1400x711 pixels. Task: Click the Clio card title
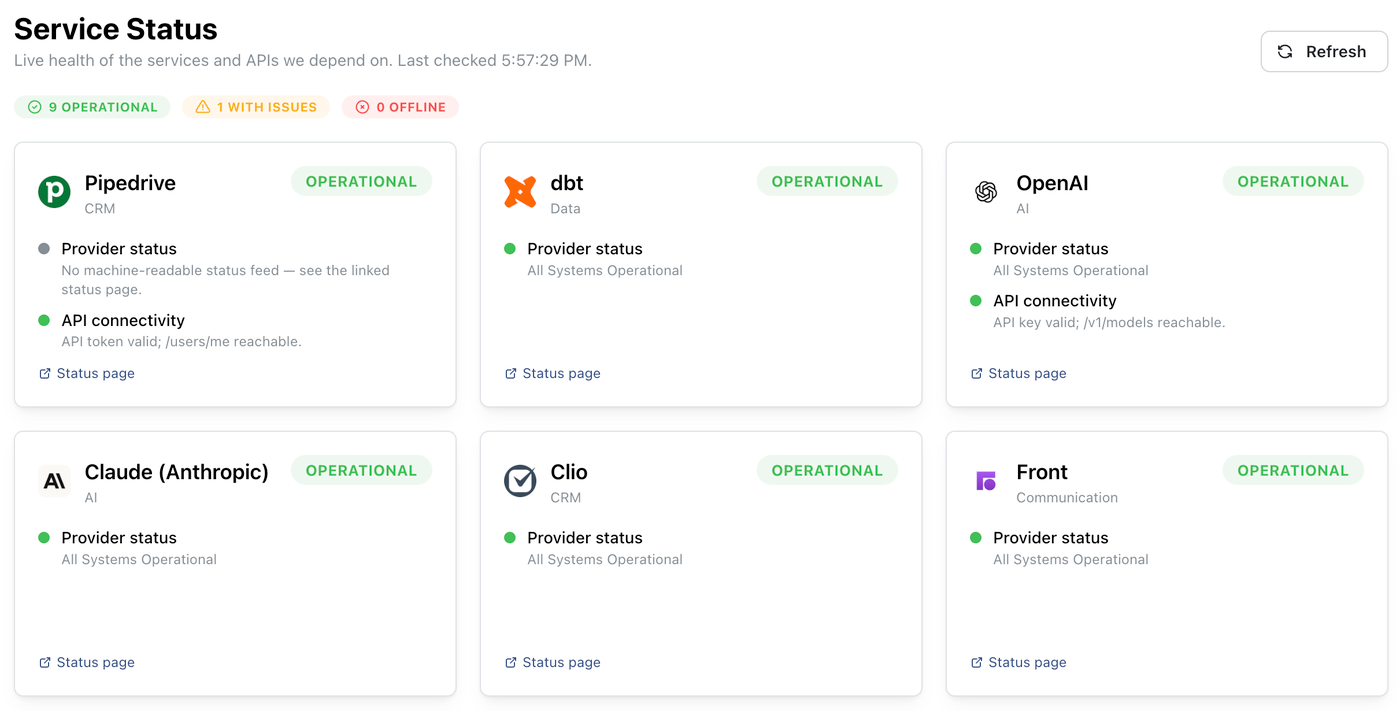coord(569,472)
